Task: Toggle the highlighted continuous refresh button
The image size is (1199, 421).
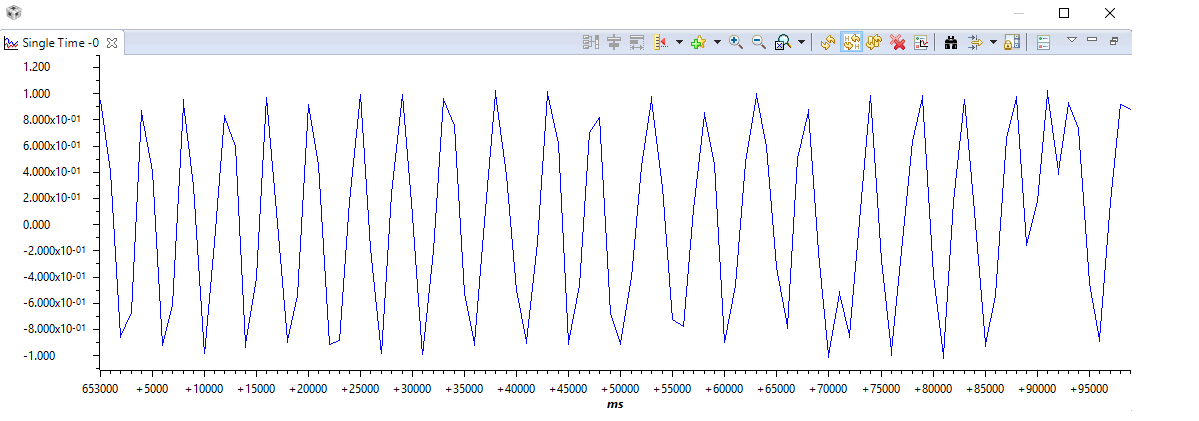Action: pyautogui.click(x=851, y=43)
